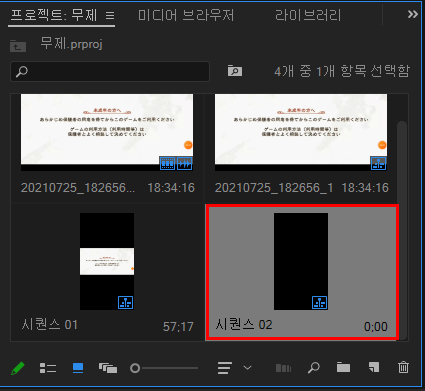Click sequence badge on 시퀀스 01 thumbnail
The height and width of the screenshot is (391, 425).
pyautogui.click(x=126, y=302)
